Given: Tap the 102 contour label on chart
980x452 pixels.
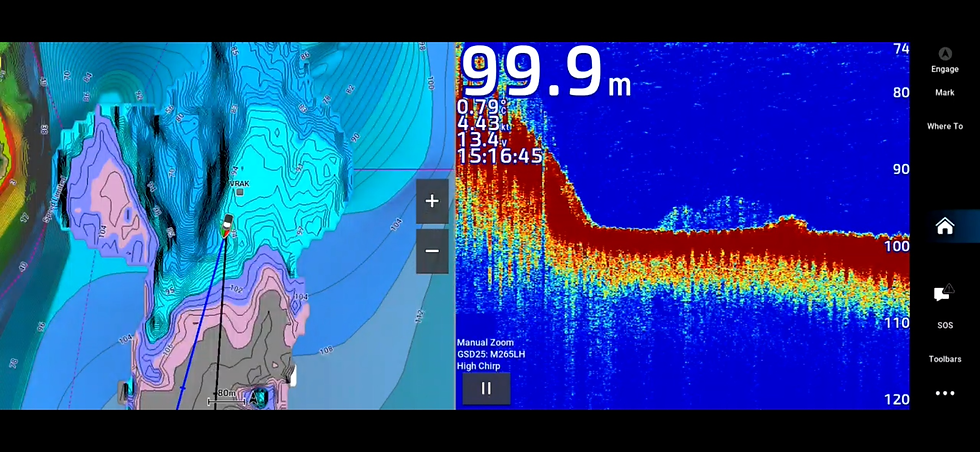Looking at the screenshot, I should point(236,289).
